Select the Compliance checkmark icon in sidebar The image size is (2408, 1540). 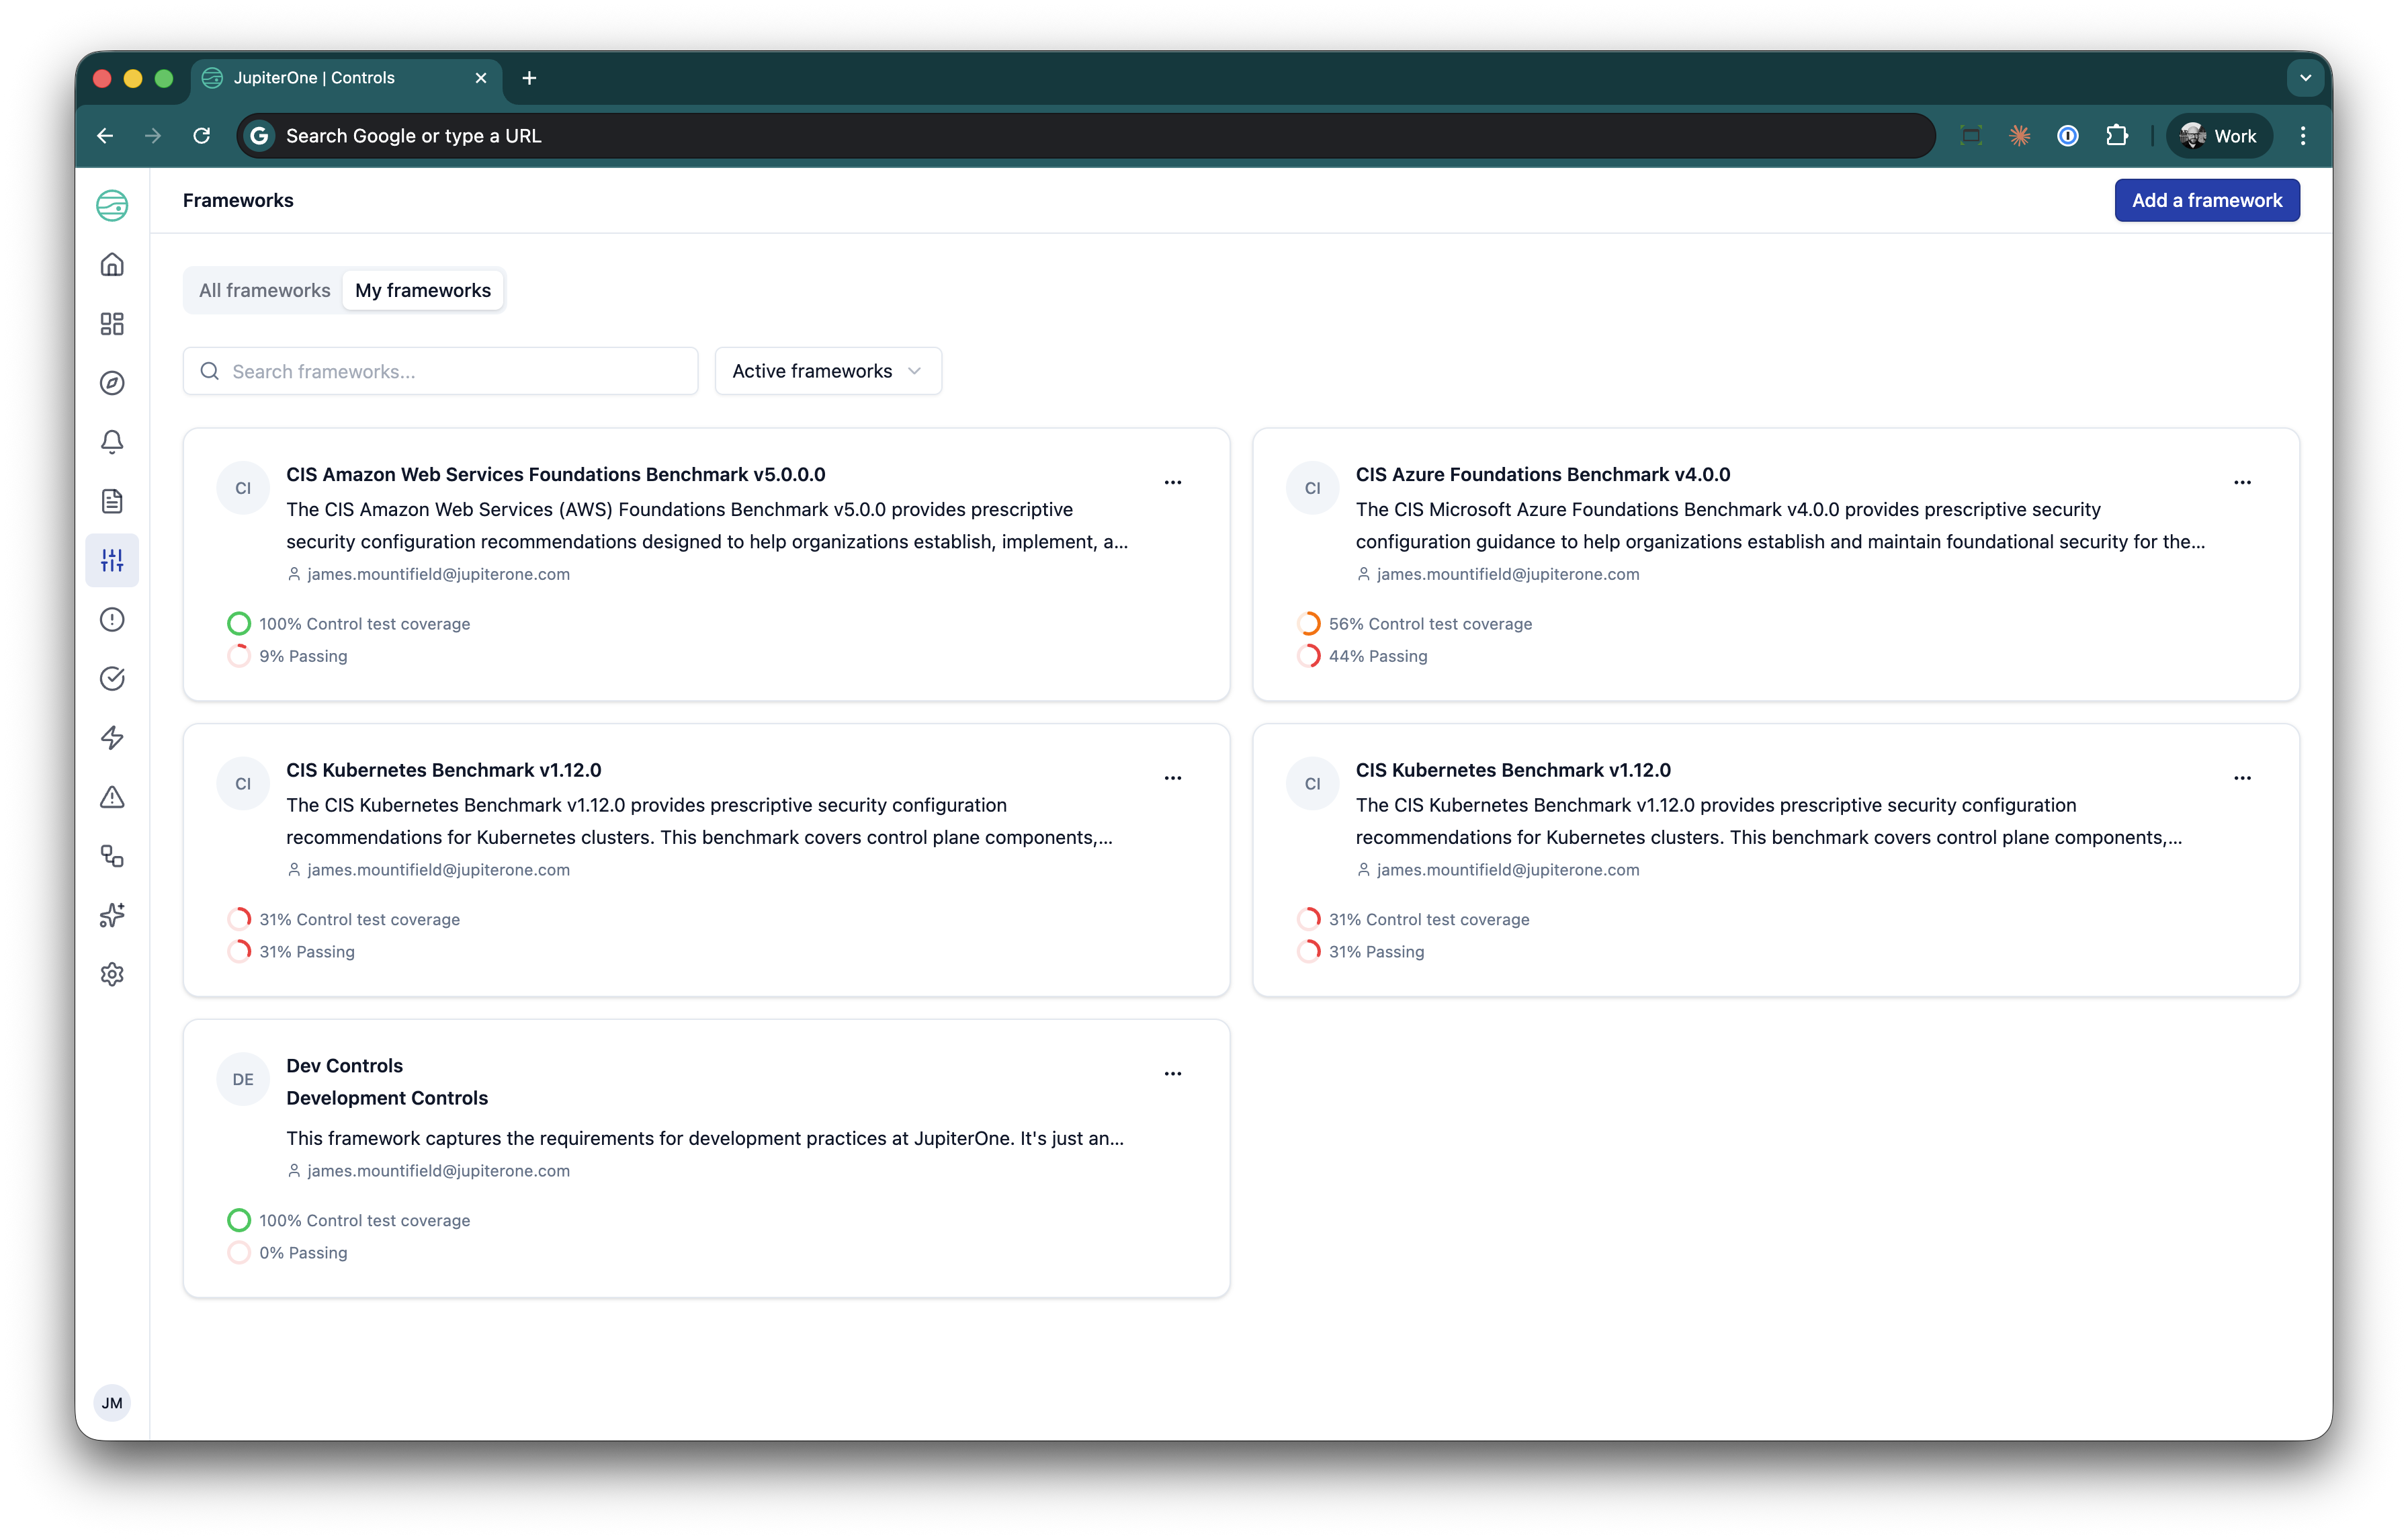112,678
